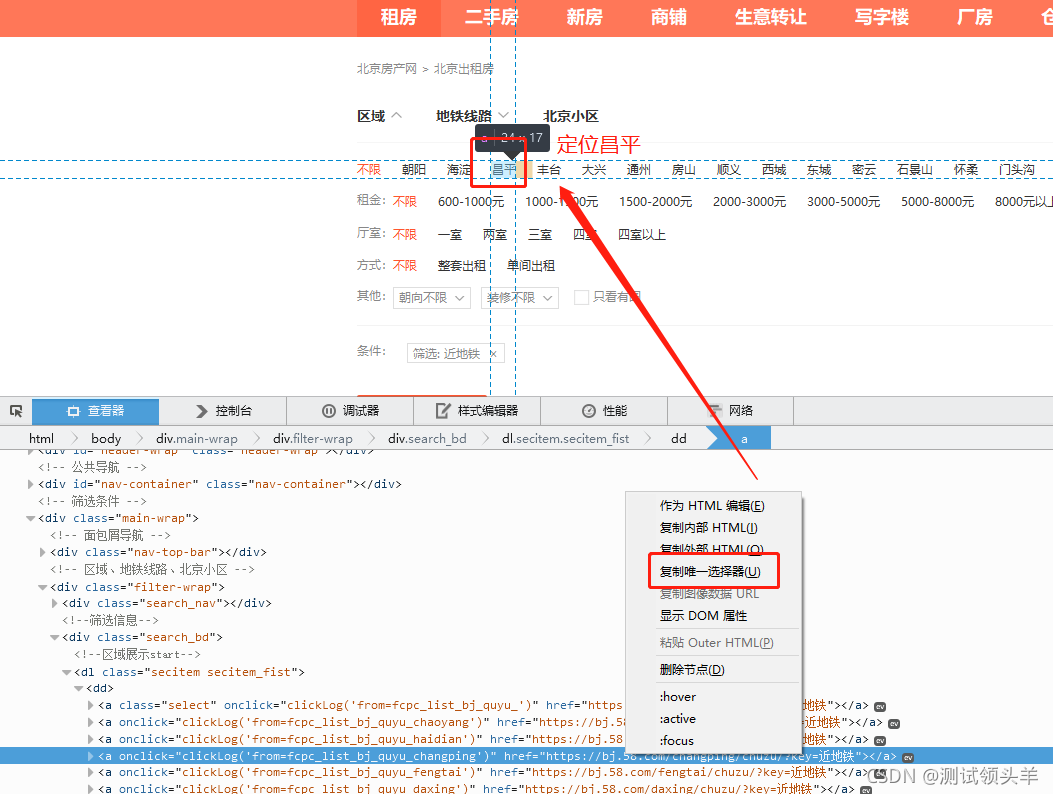This screenshot has height=794, width=1053.
Task: Toggle the :hover pseudo-class
Action: tap(678, 697)
